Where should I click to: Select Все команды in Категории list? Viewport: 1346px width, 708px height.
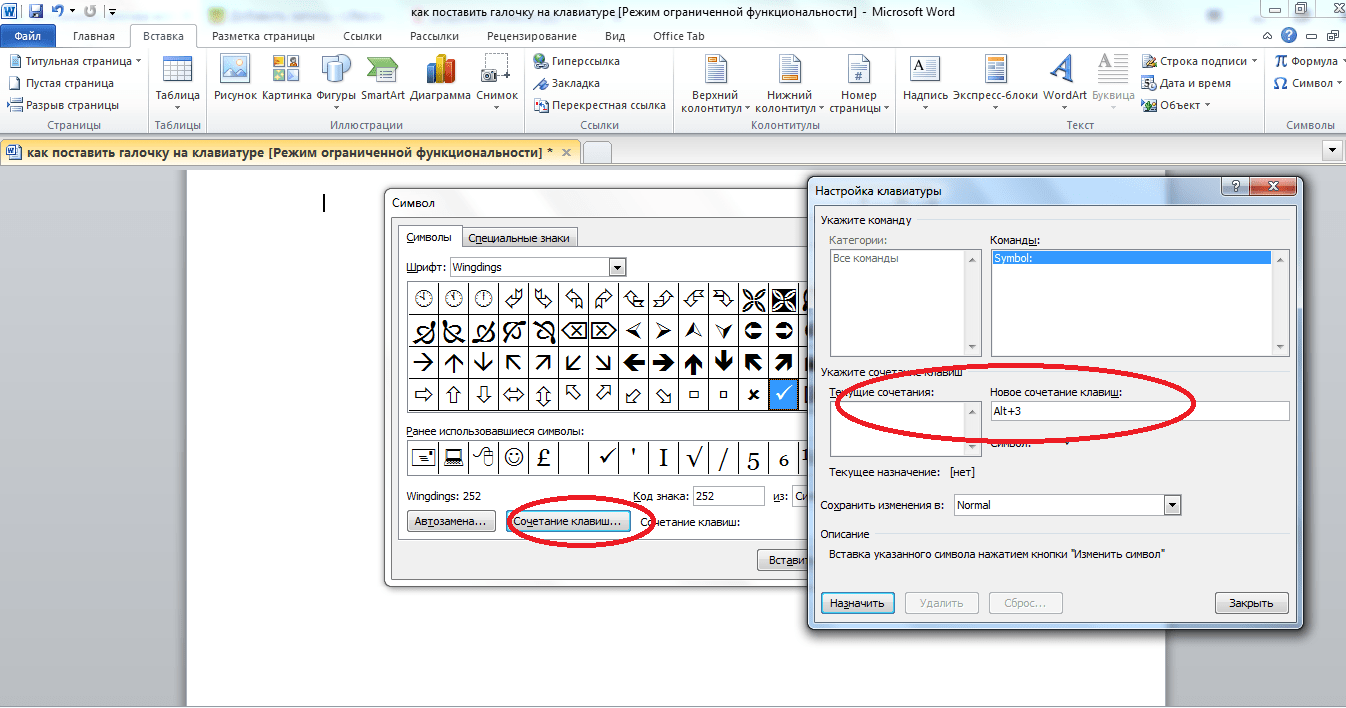(865, 258)
